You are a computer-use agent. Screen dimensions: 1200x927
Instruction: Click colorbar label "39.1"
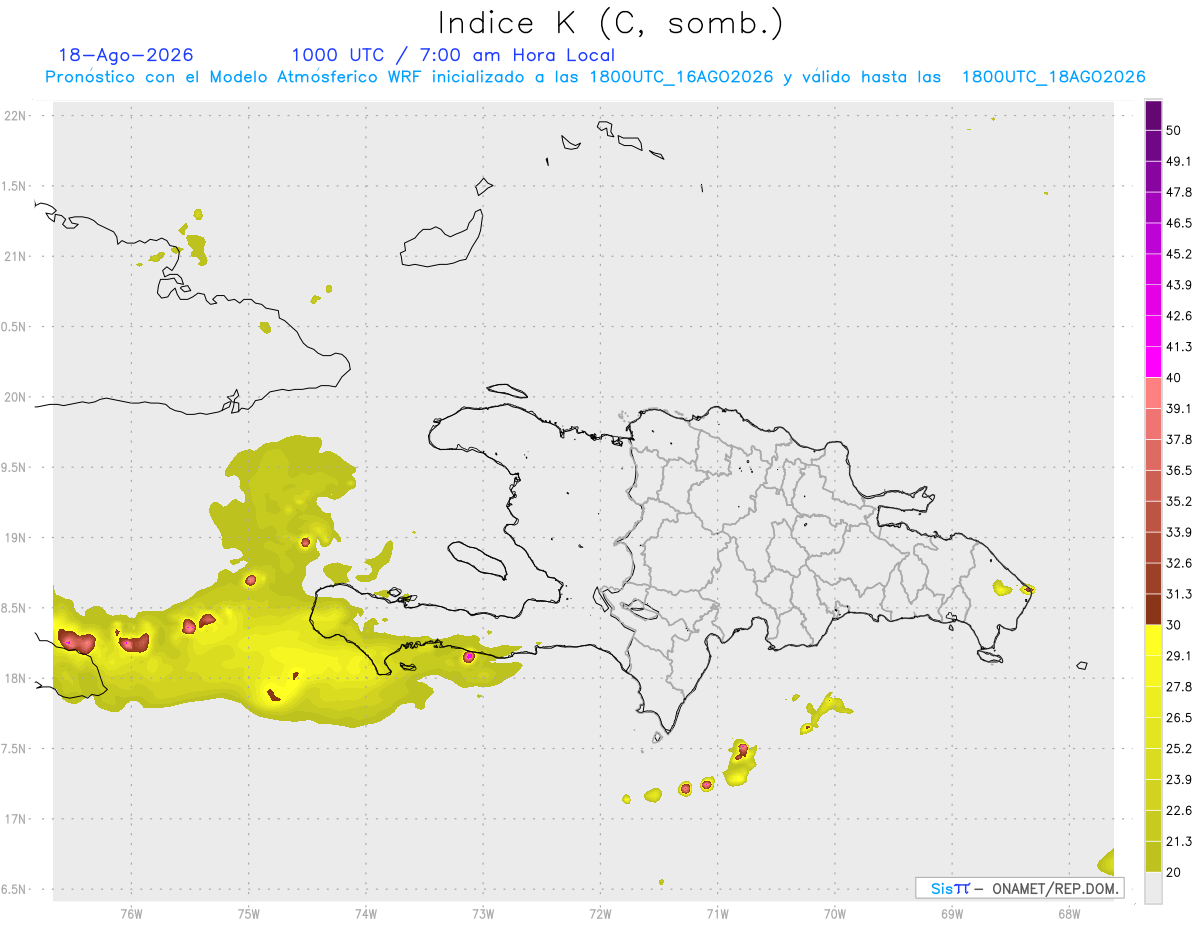tap(1179, 408)
